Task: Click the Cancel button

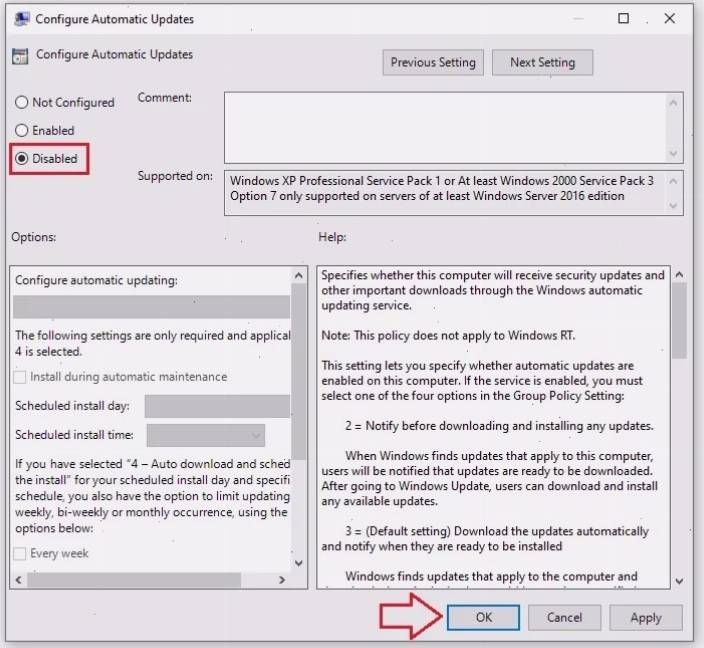Action: pos(564,617)
